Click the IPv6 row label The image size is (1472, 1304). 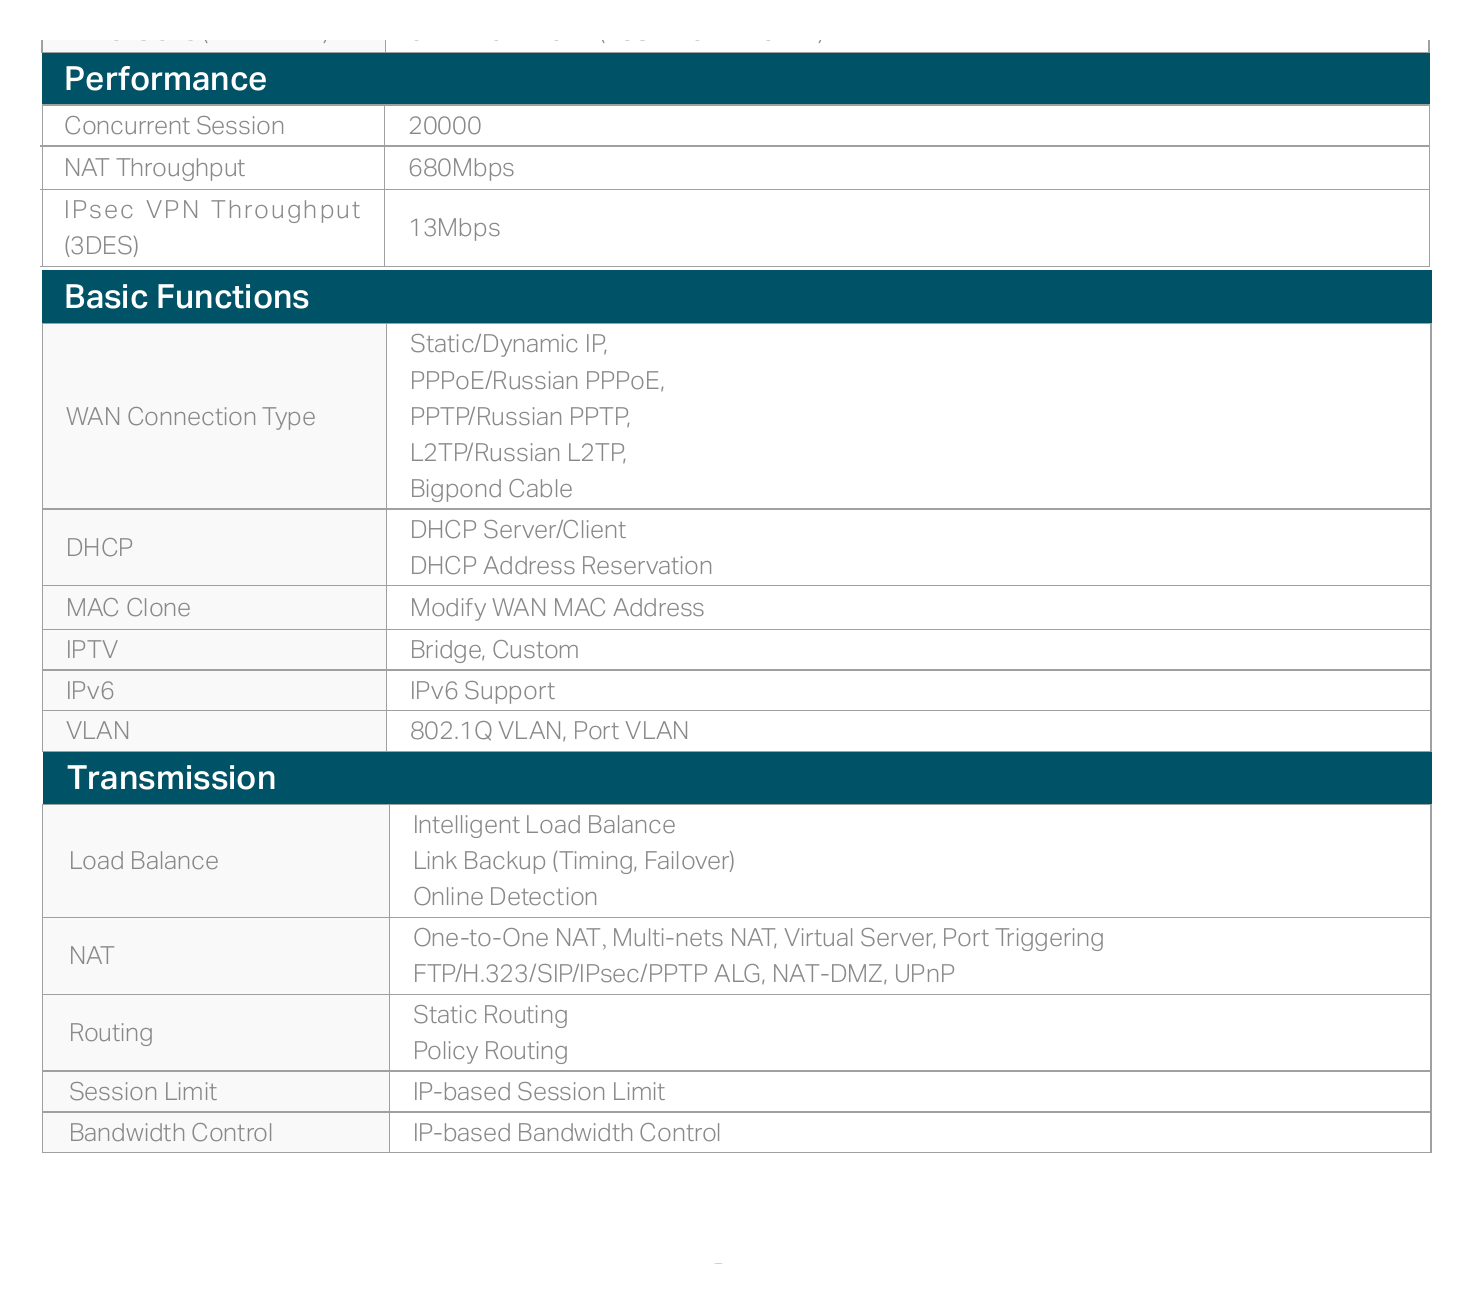click(x=90, y=691)
